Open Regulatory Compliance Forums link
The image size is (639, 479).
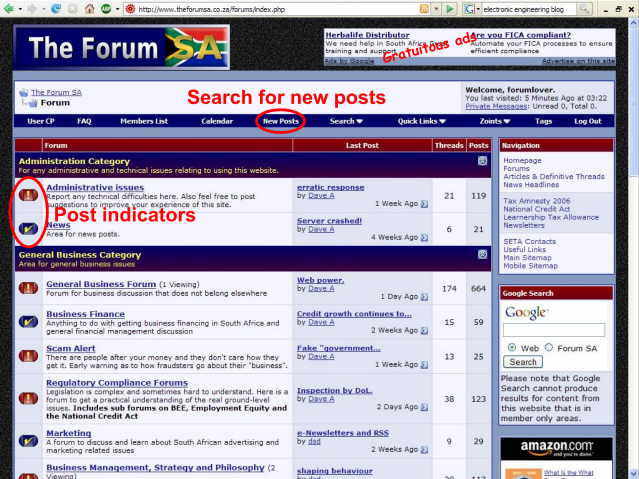(117, 383)
